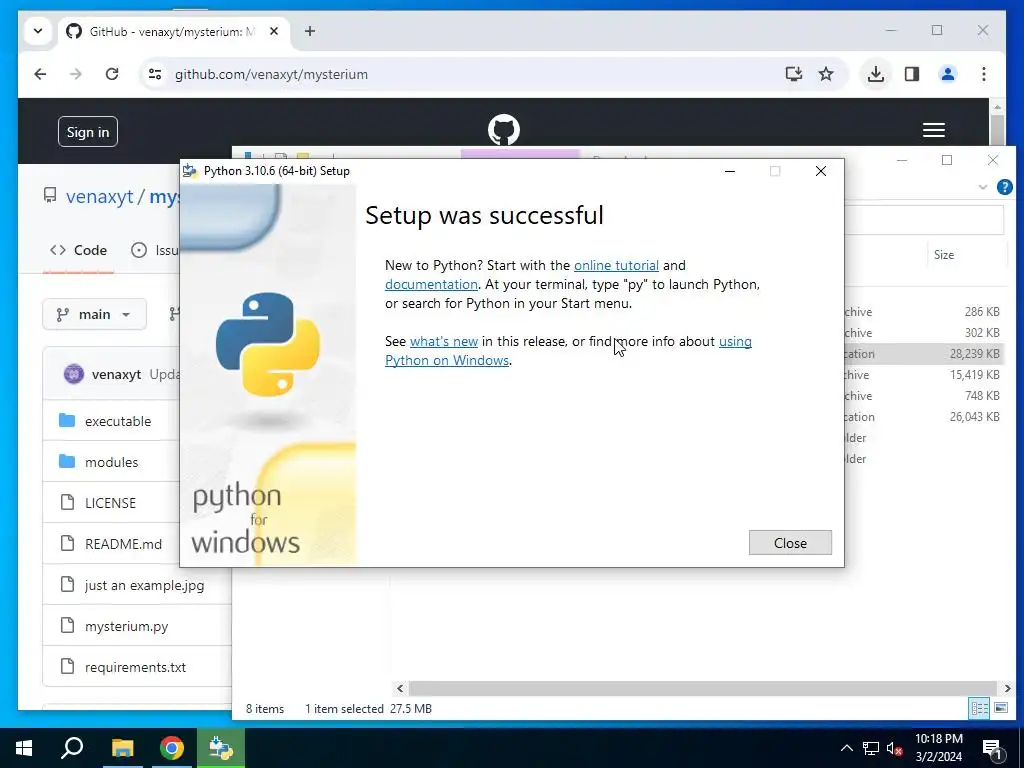This screenshot has height=768, width=1024.
Task: Reload the GitHub page
Action: pos(112,74)
